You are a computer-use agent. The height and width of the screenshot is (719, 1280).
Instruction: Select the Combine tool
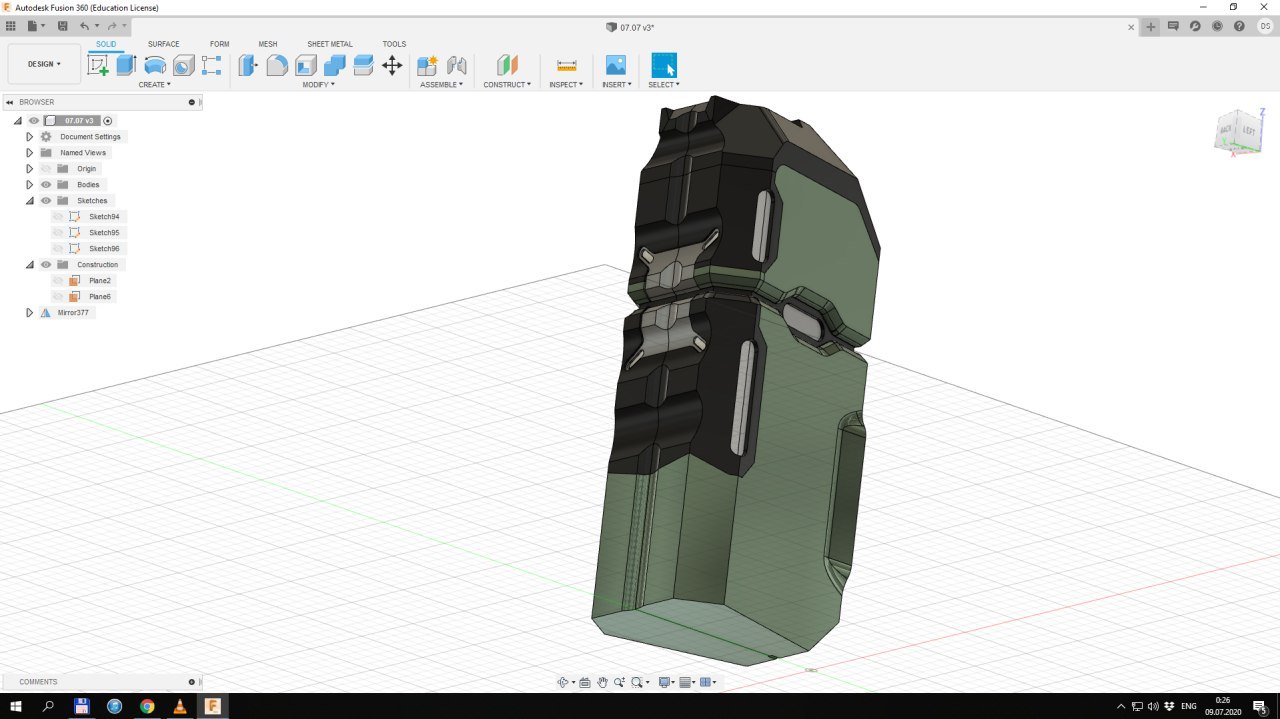click(335, 66)
